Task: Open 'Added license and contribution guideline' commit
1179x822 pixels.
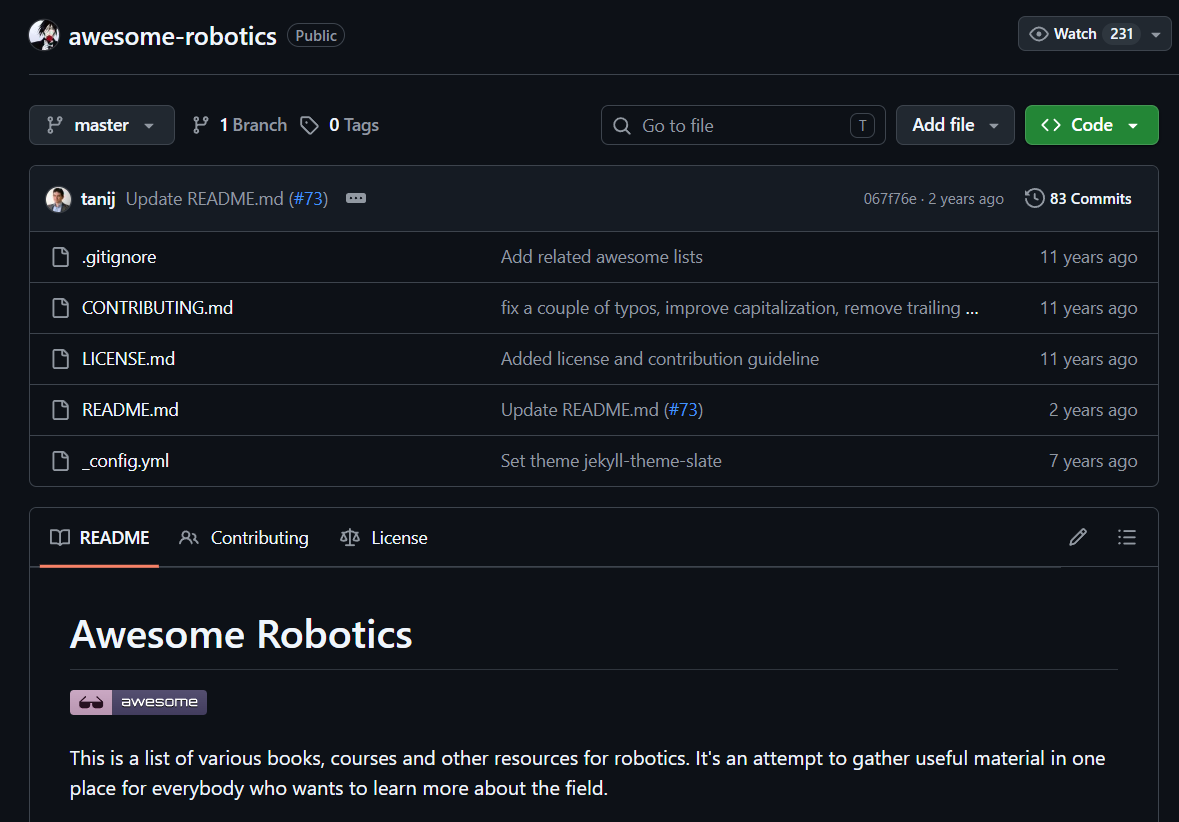Action: [659, 359]
